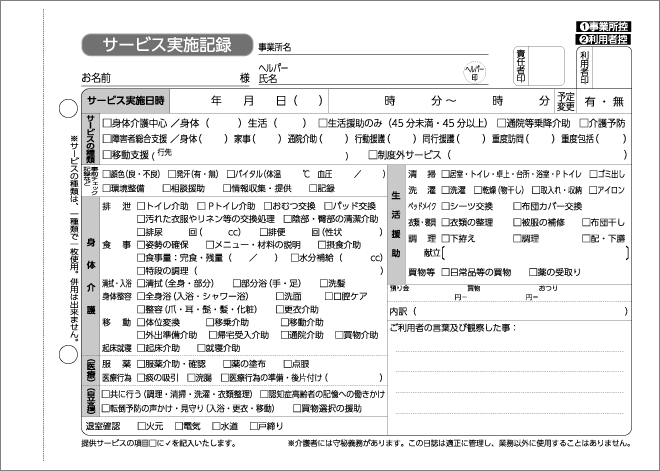Tick the 就寝介助 checkbox

tap(201, 348)
